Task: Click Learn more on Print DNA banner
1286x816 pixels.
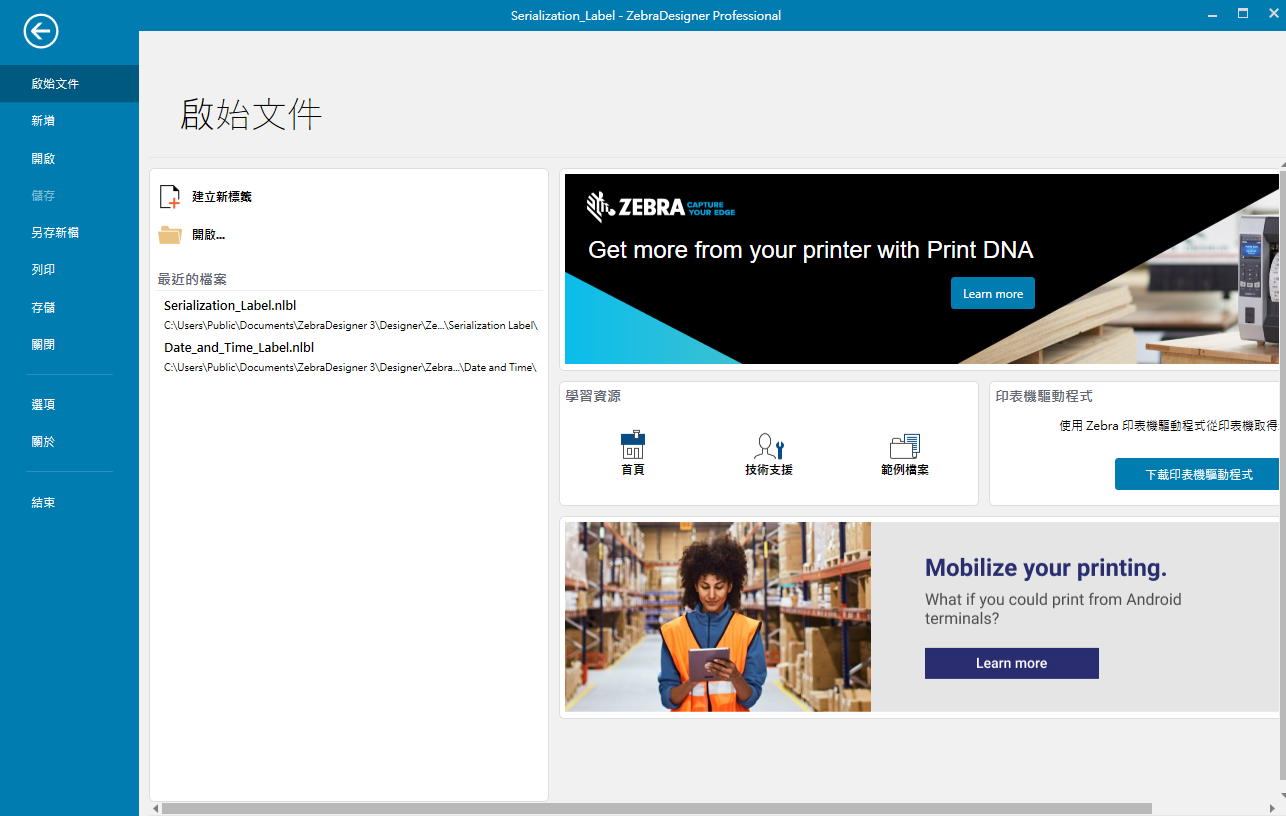Action: coord(992,294)
